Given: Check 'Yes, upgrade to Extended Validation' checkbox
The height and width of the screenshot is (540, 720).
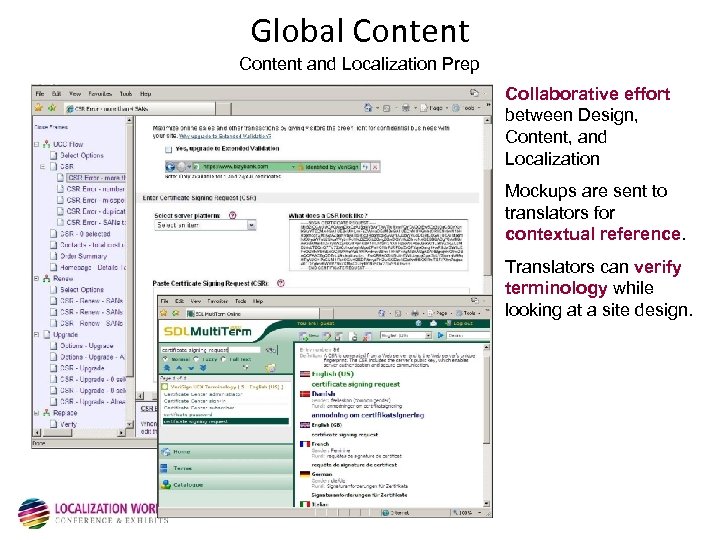Looking at the screenshot, I should click(x=169, y=149).
